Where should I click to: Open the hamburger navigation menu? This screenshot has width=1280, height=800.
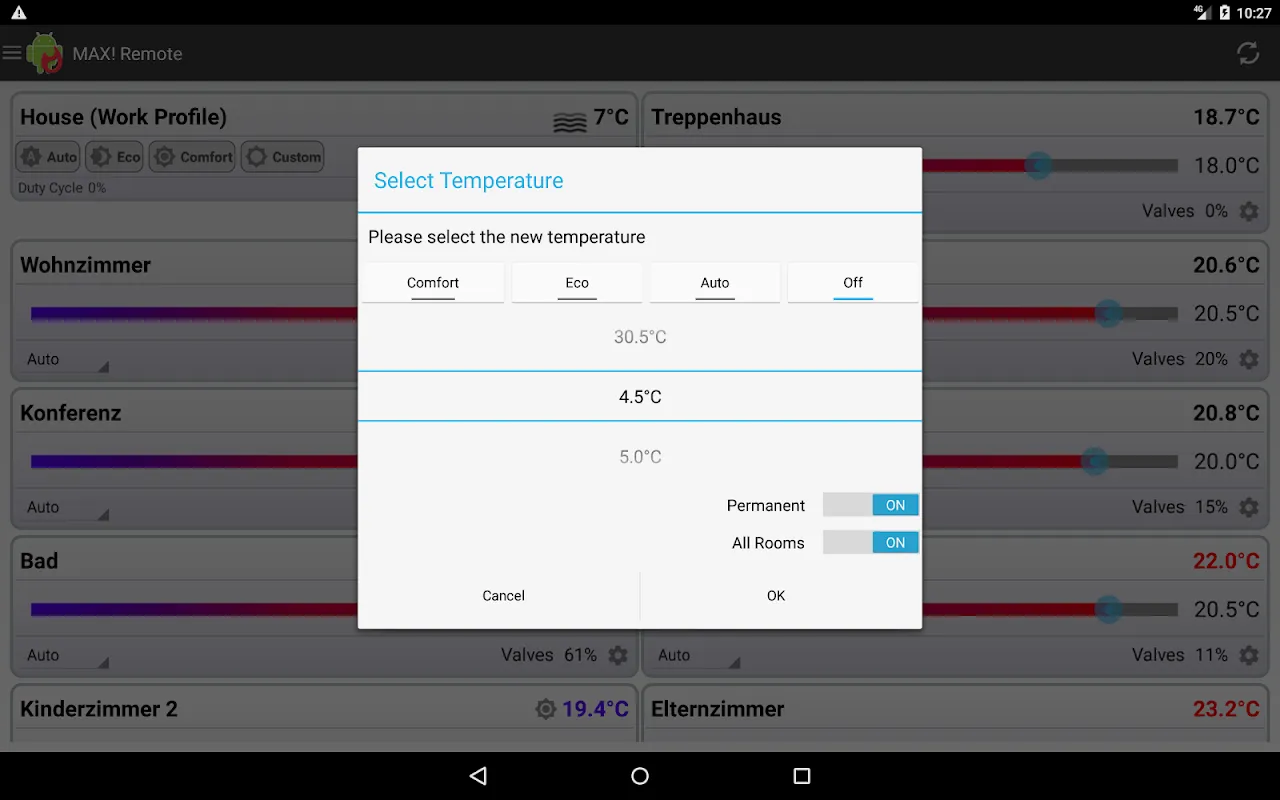12,53
